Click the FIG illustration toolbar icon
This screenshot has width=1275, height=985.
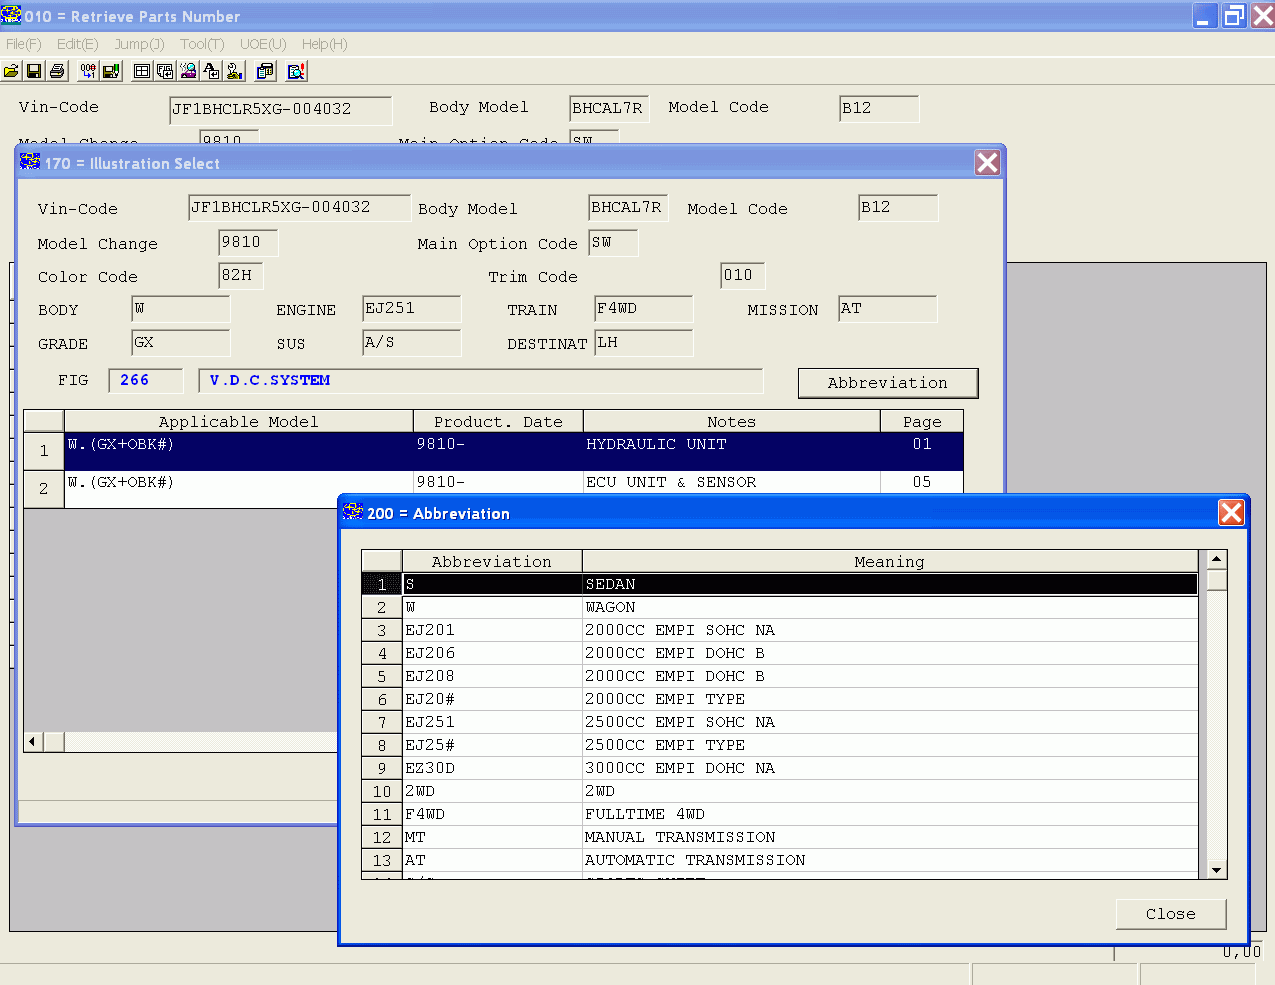165,71
